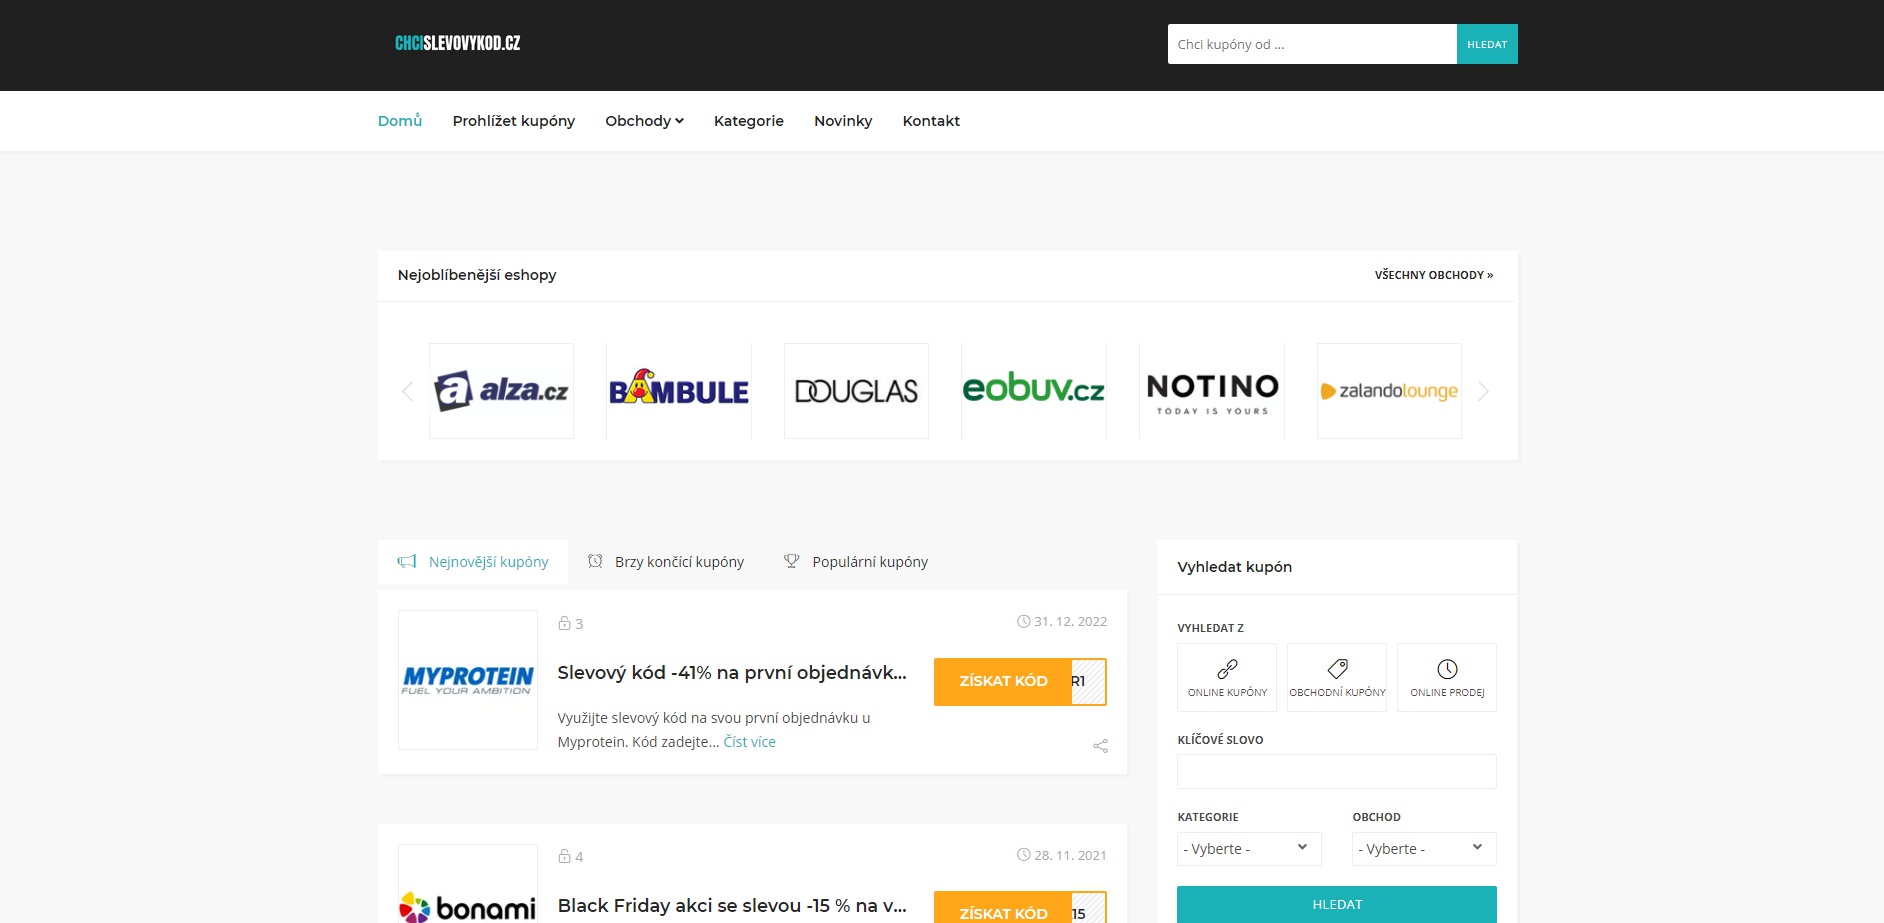This screenshot has height=923, width=1884.
Task: Expand the Obchody menu dropdown
Action: [x=644, y=121]
